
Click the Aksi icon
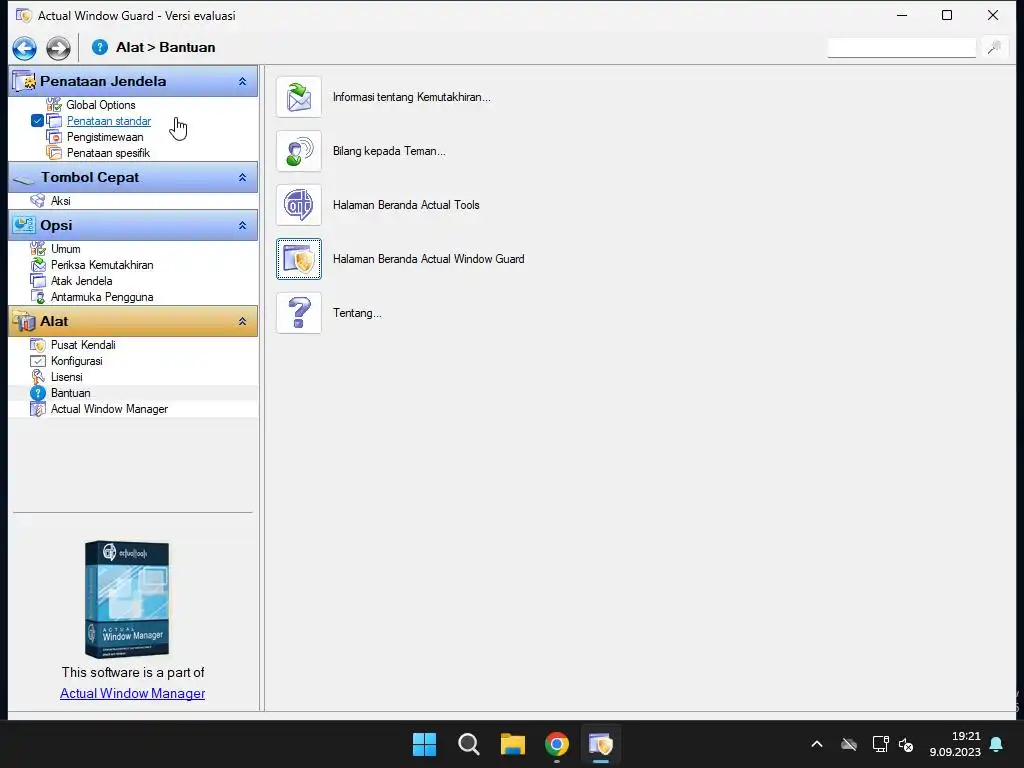click(38, 201)
